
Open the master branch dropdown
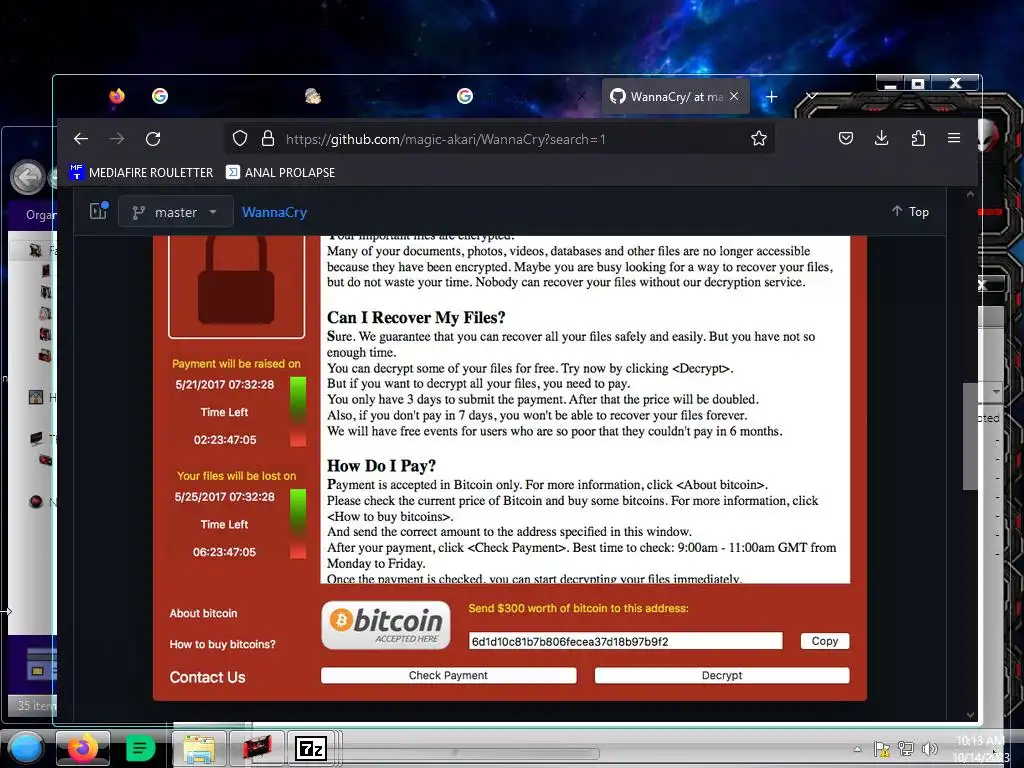176,212
